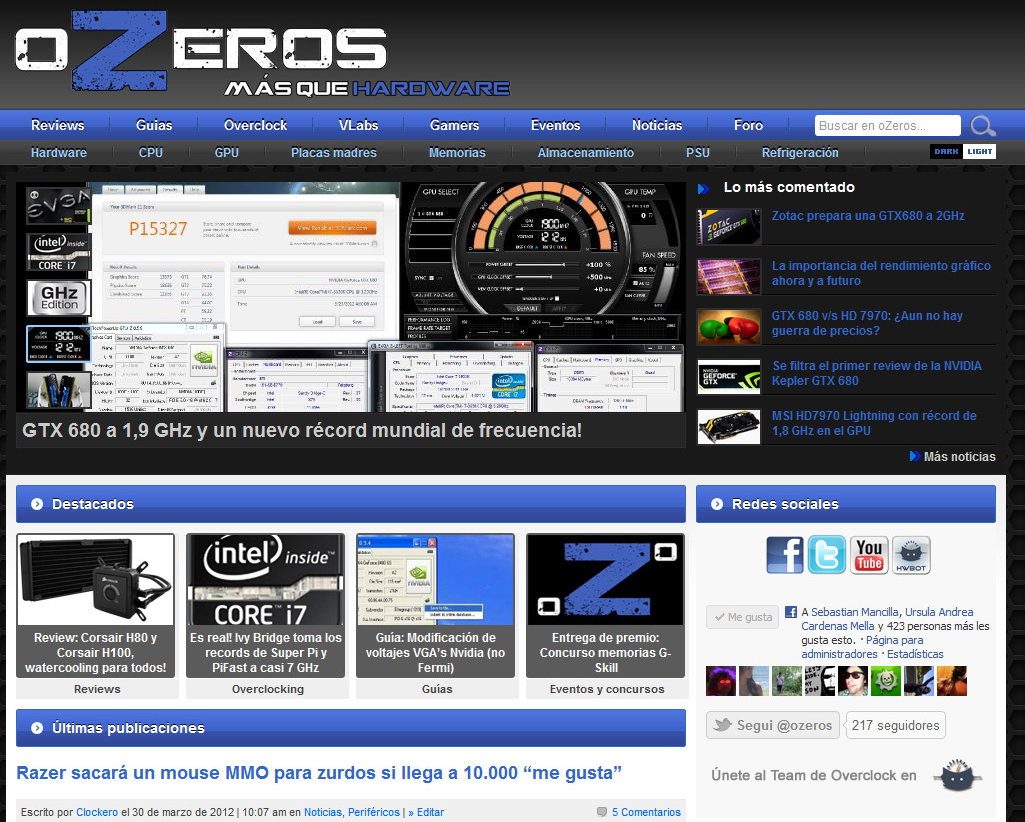Open the GTX 680 a 1,9 GHz headline
1025x822 pixels.
coord(302,430)
